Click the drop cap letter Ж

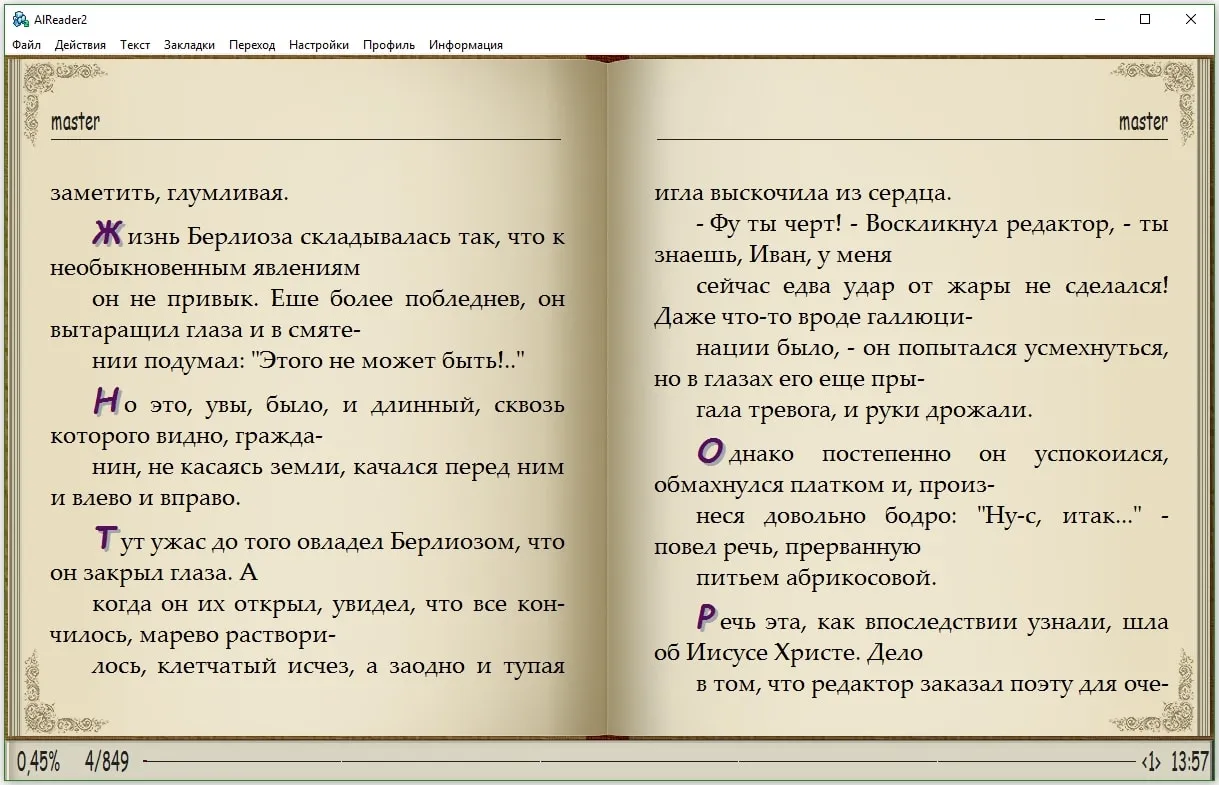[107, 234]
